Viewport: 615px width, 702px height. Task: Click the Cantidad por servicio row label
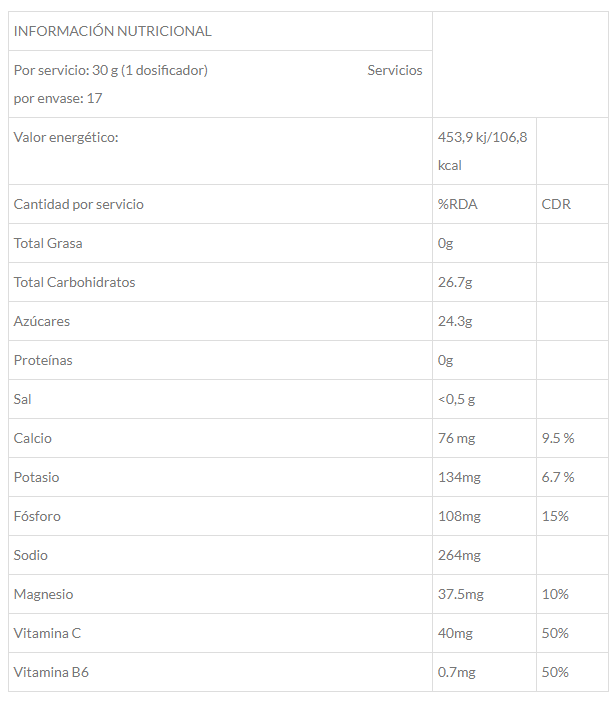click(79, 204)
